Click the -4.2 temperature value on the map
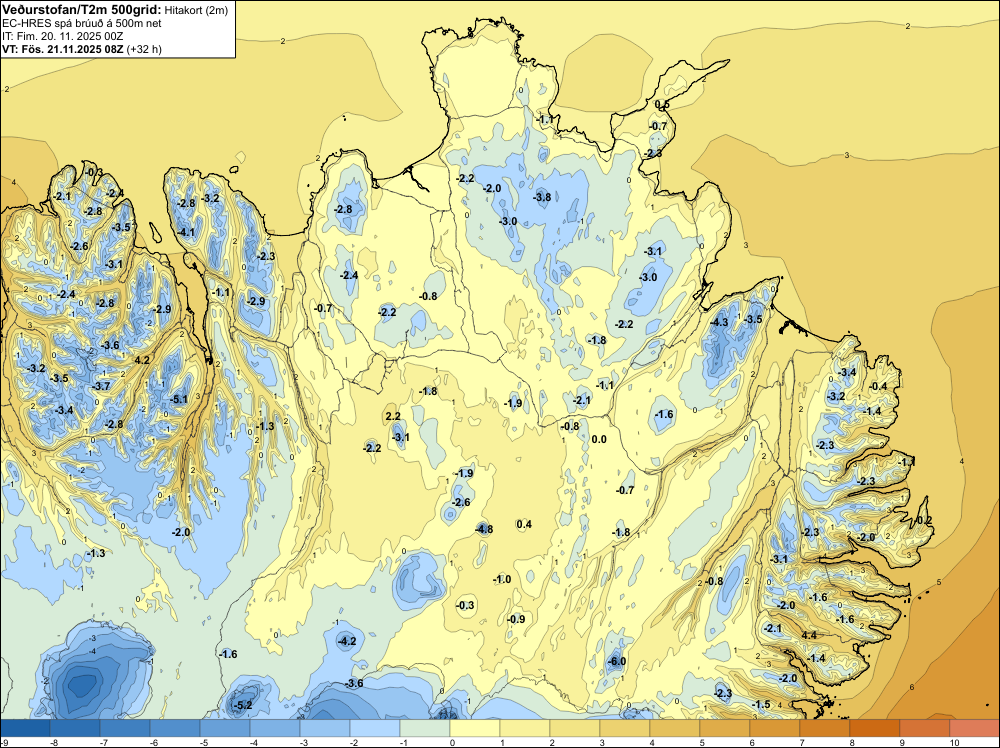Viewport: 1000px width, 748px height. [346, 641]
